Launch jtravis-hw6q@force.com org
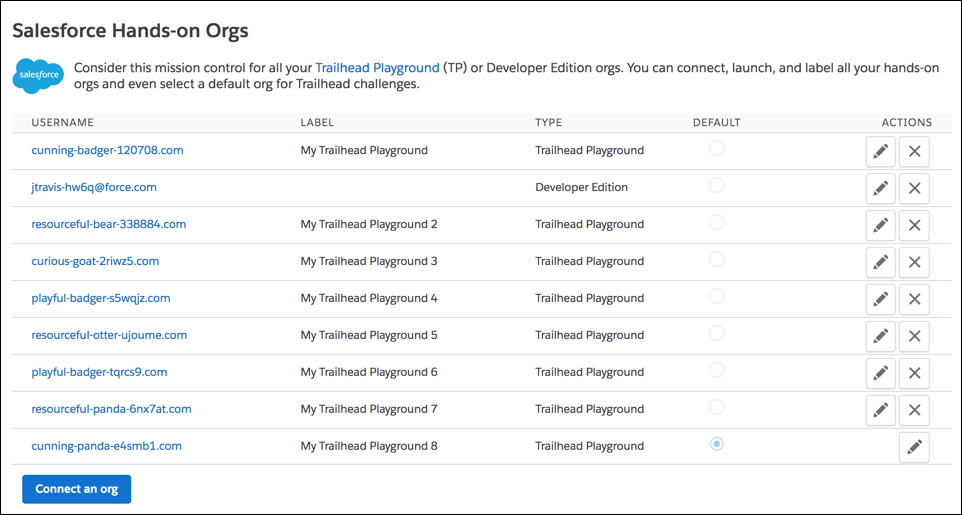The height and width of the screenshot is (515, 962). [94, 187]
